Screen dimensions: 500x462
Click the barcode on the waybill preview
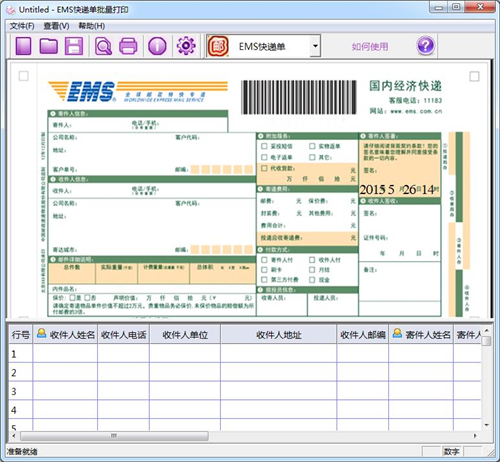point(298,97)
